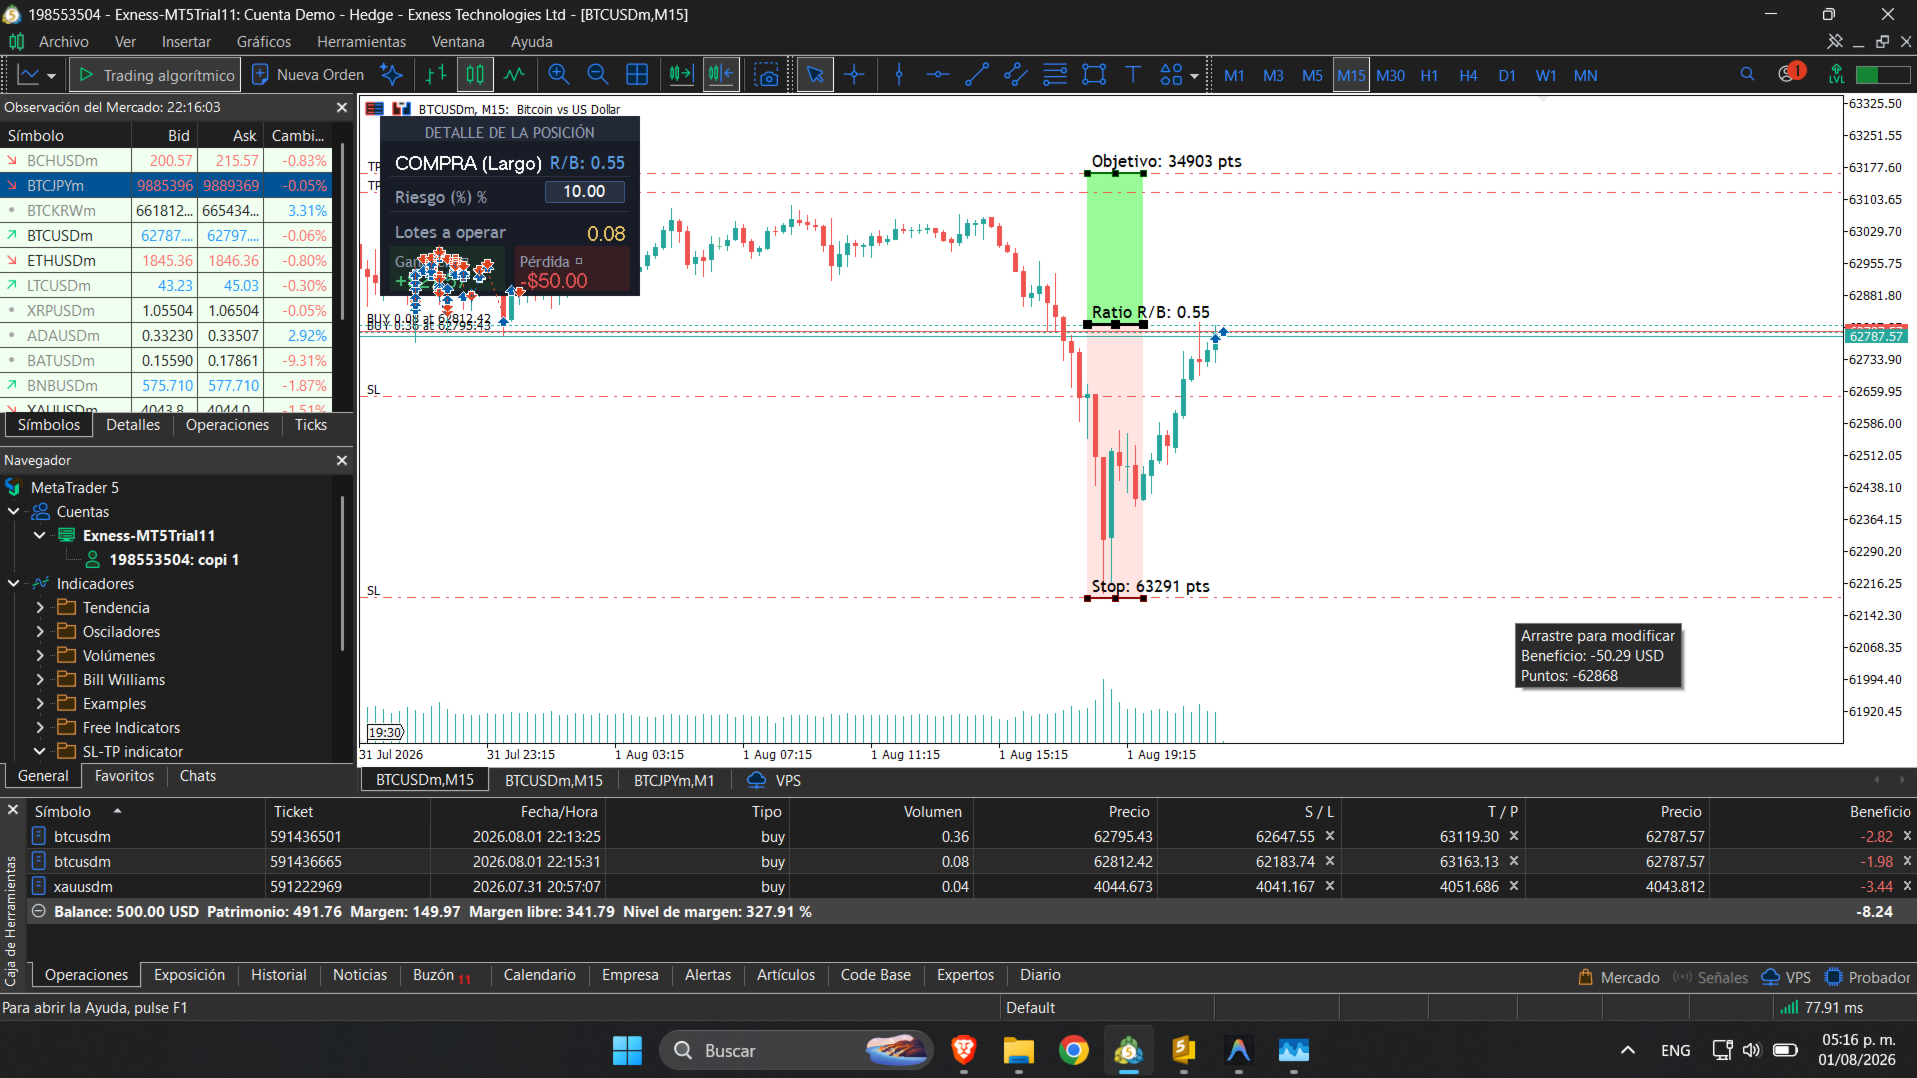Switch to the BTCJPYm,M1 chart tab
The height and width of the screenshot is (1078, 1917).
click(674, 781)
